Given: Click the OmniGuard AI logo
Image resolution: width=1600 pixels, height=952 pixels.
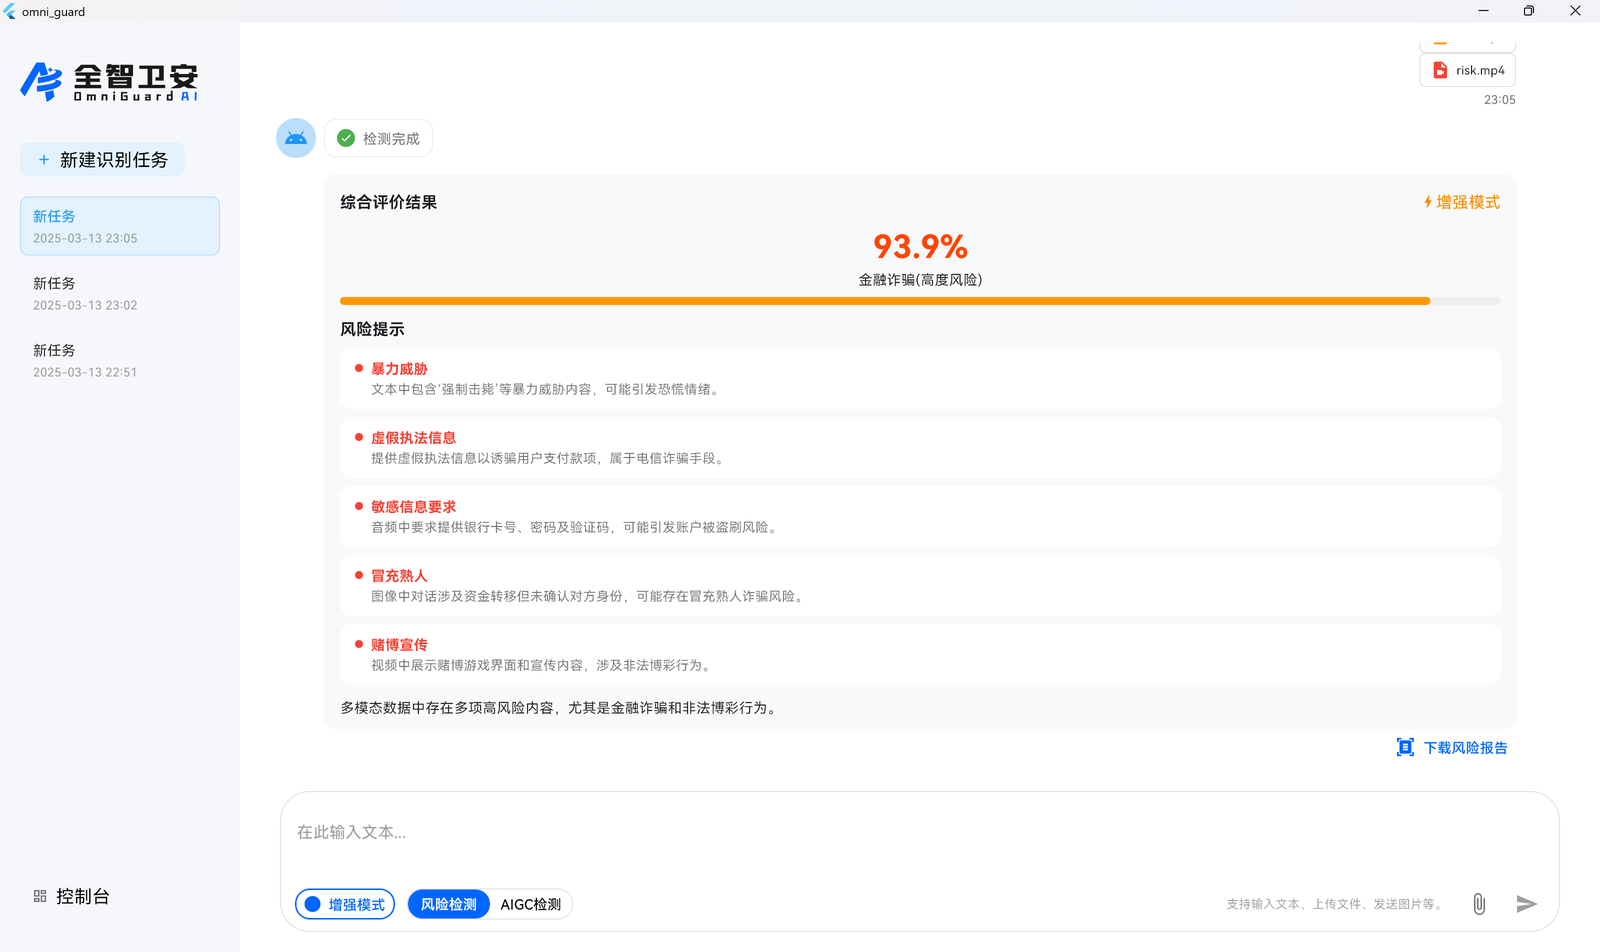Looking at the screenshot, I should (109, 82).
